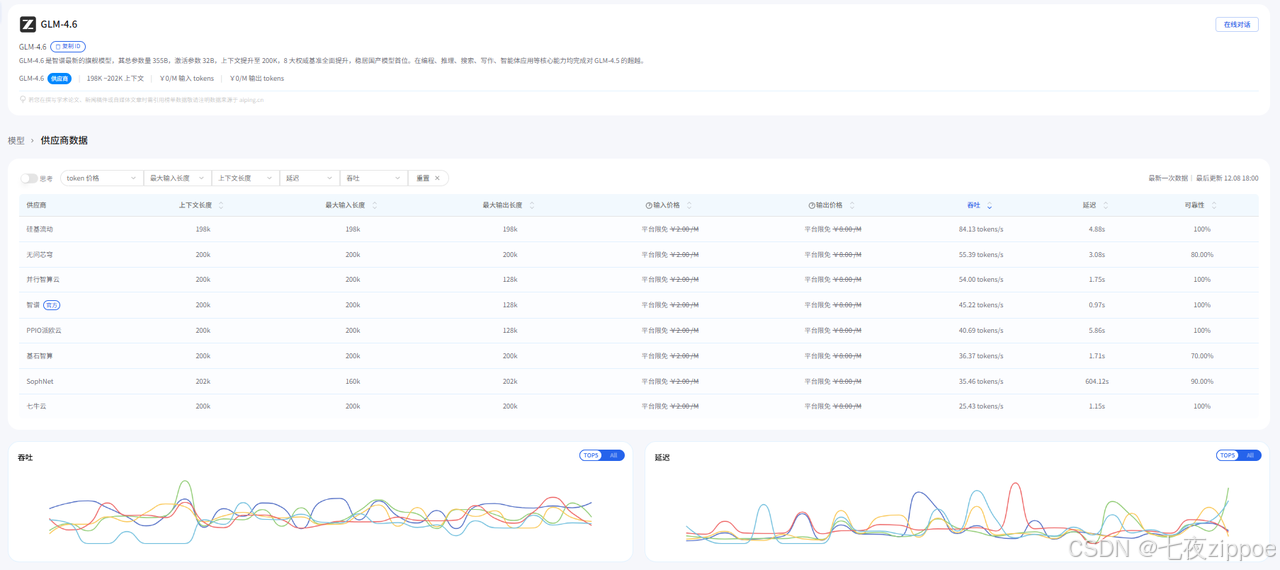
Task: Click the lightbulb tip icon
Action: [x=23, y=99]
